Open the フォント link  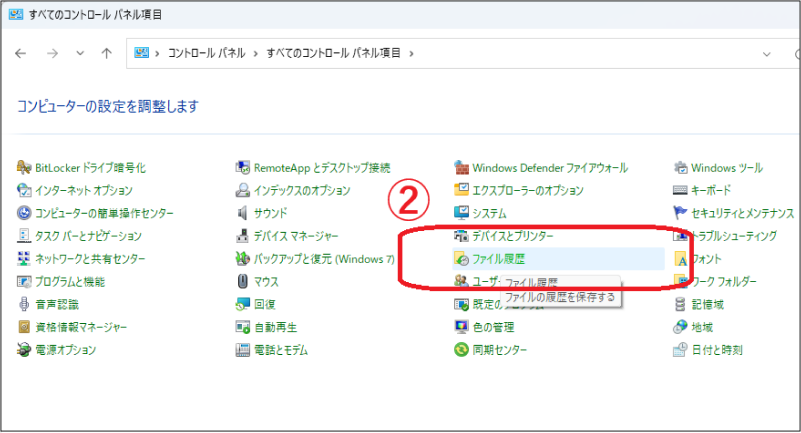click(706, 259)
